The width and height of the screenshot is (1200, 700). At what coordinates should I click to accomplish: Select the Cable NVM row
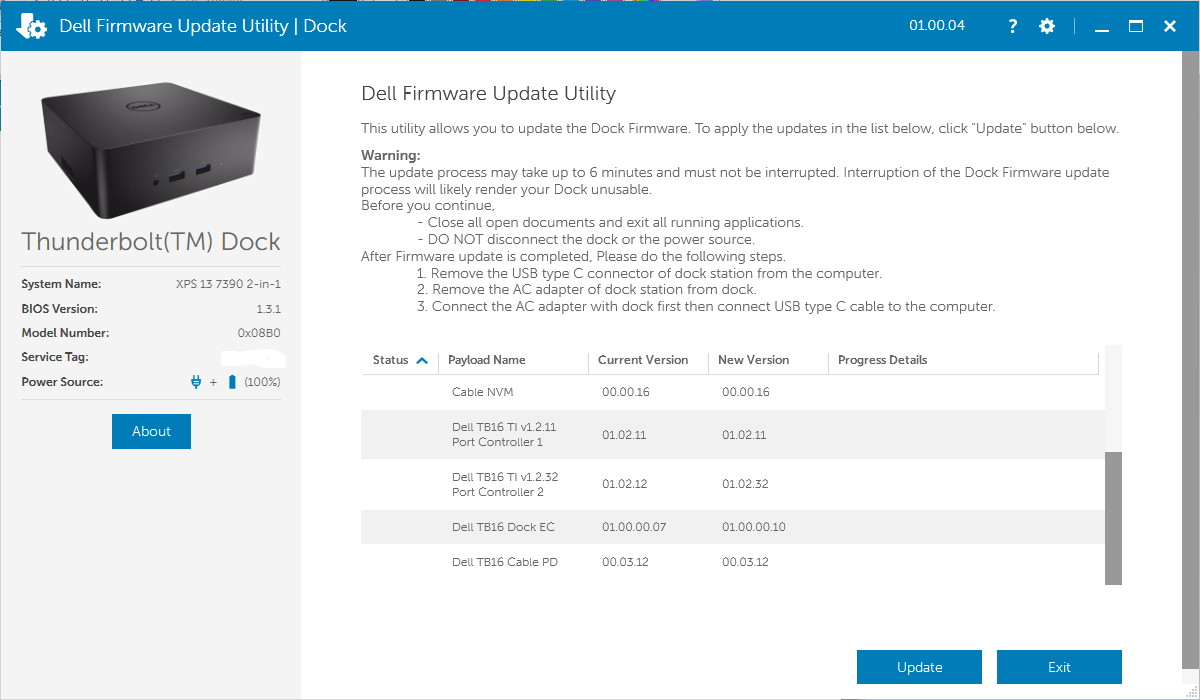732,392
